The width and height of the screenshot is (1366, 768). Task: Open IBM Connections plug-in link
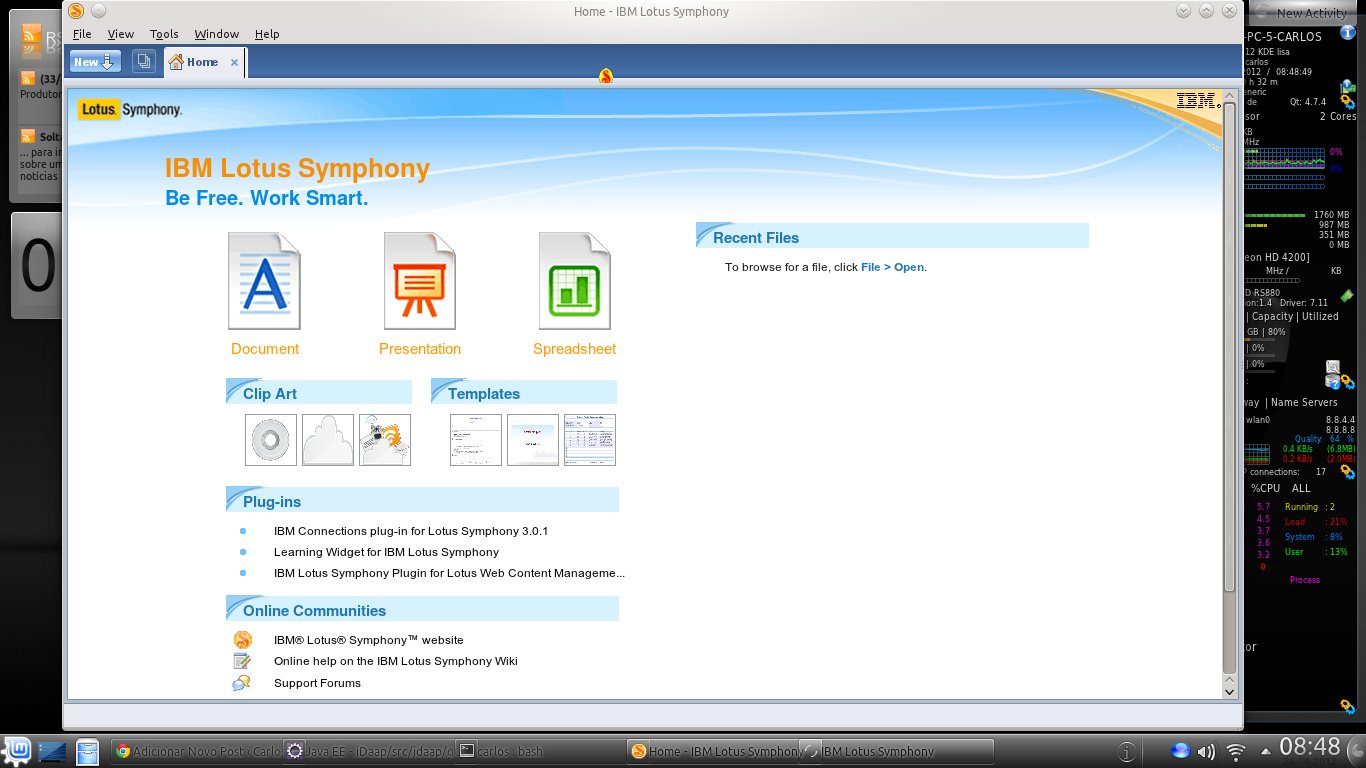coord(411,531)
